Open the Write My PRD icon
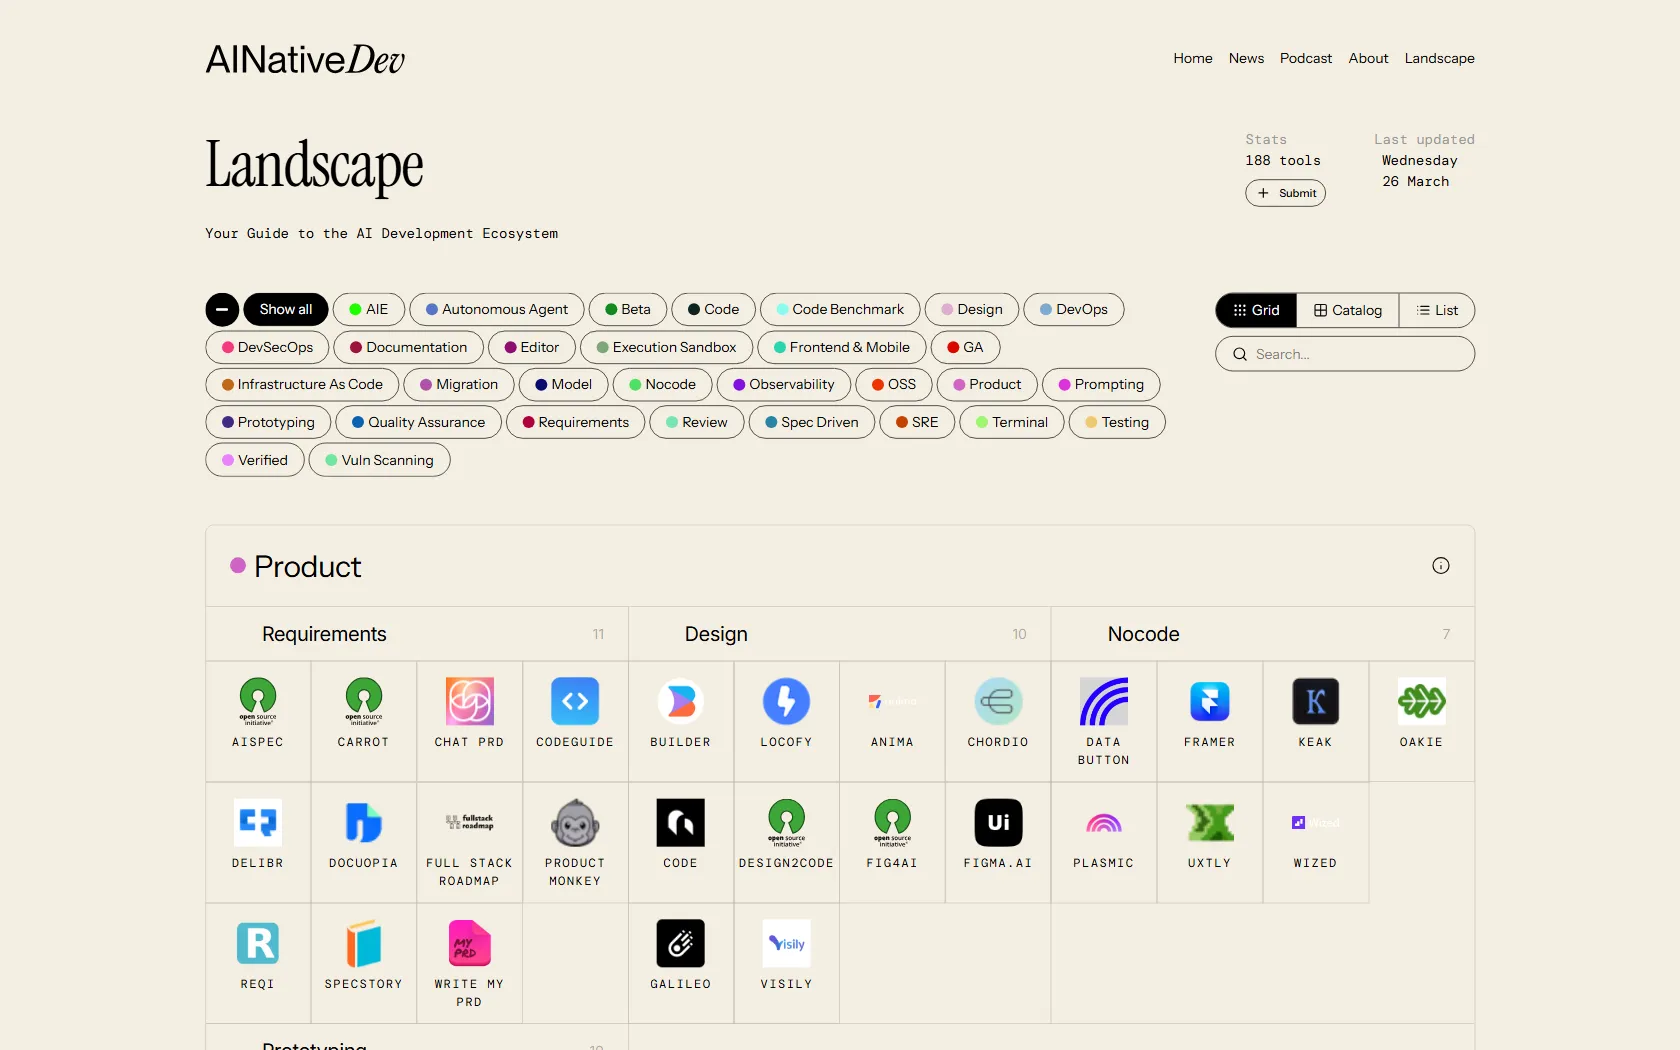The image size is (1680, 1050). click(x=470, y=943)
